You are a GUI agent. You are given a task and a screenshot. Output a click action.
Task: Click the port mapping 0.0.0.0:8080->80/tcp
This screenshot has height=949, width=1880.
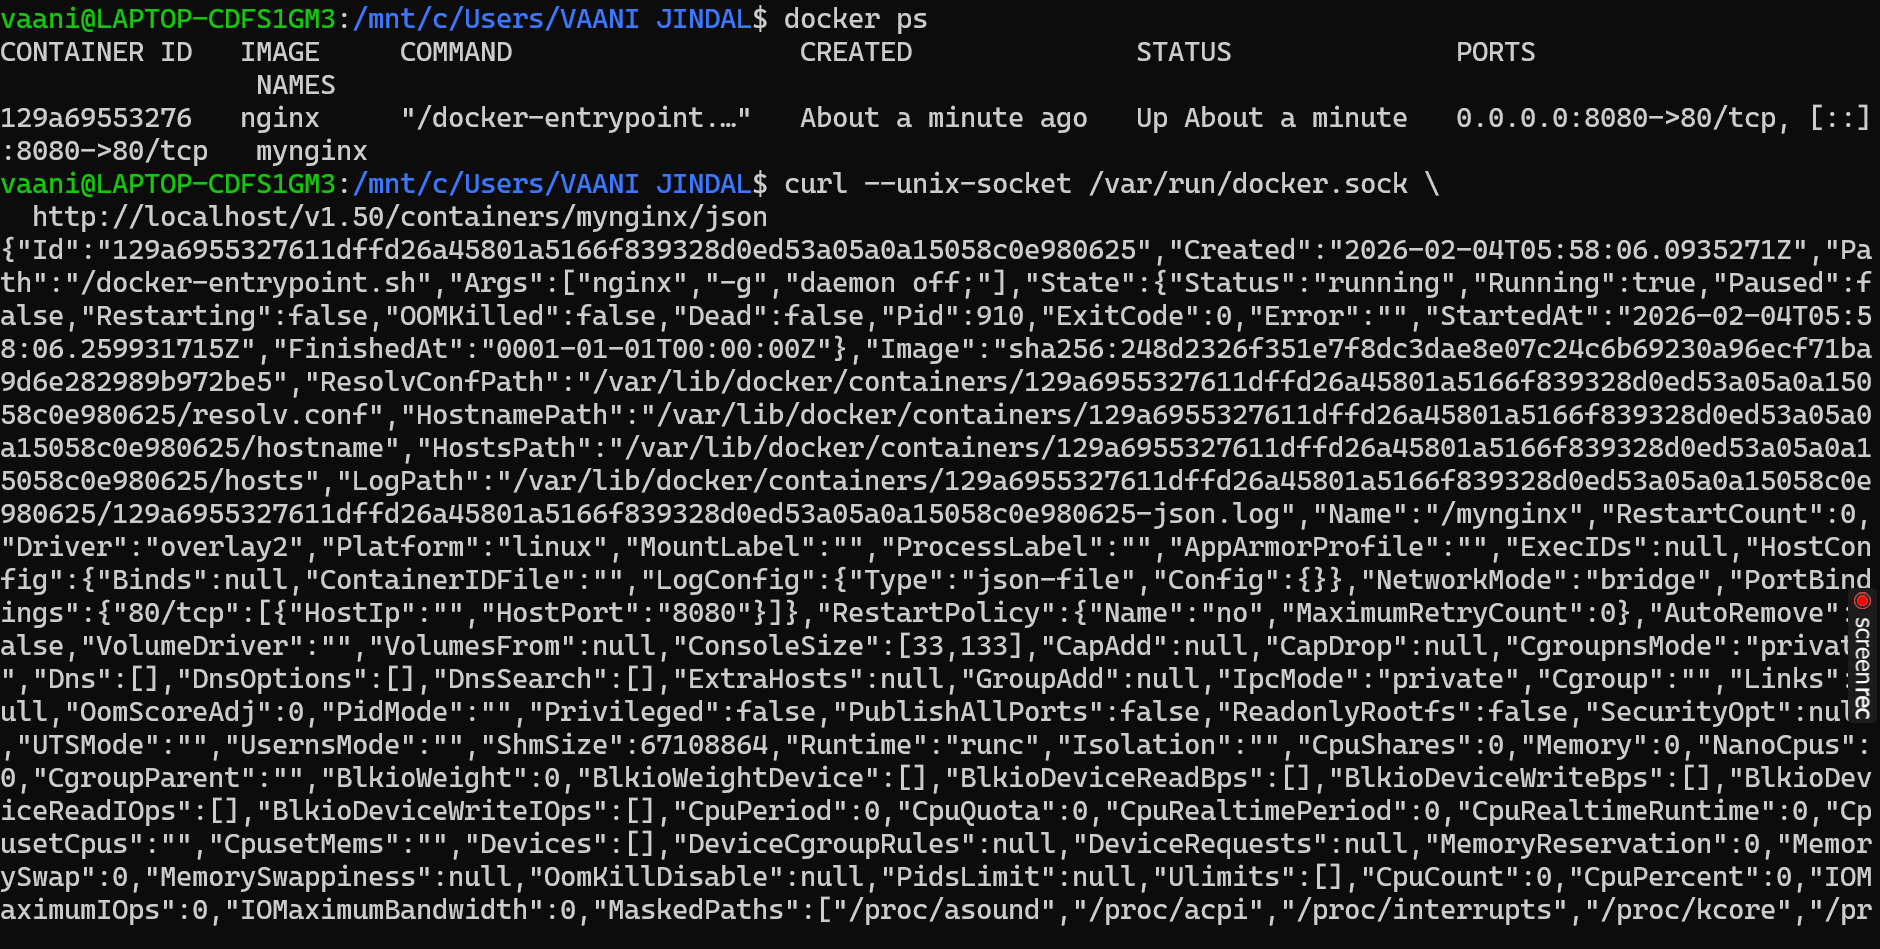tap(1617, 117)
